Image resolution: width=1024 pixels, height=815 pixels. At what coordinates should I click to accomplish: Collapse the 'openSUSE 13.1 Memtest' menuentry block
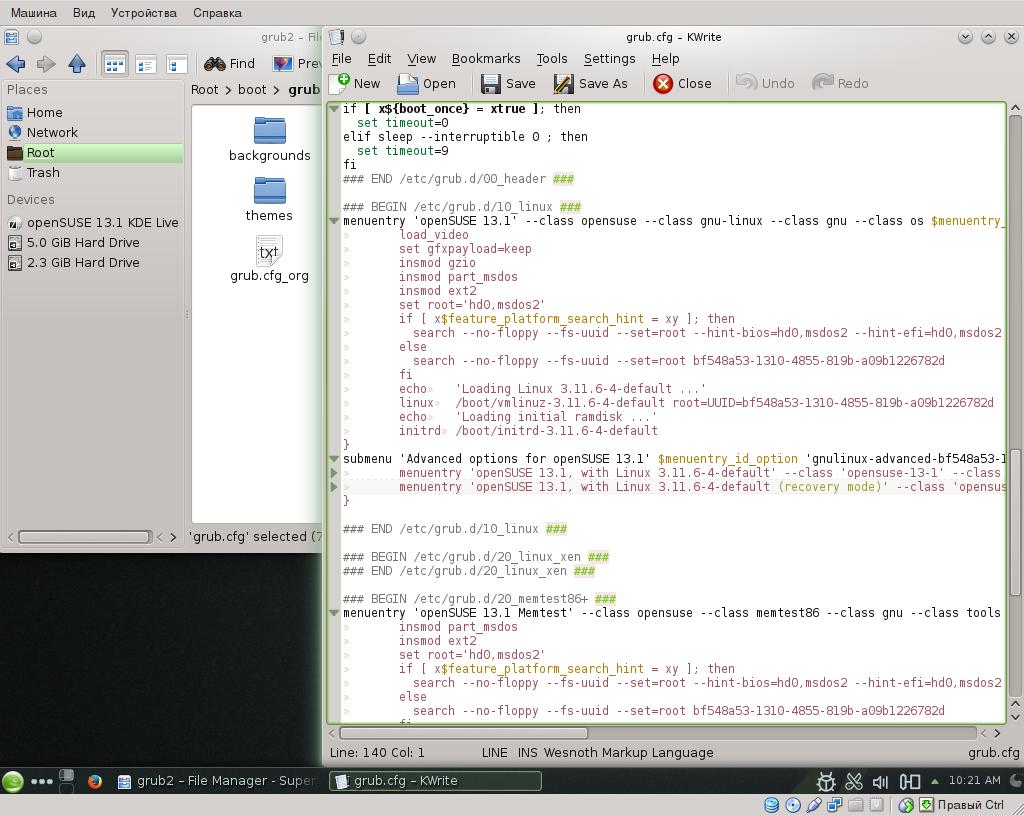(334, 613)
